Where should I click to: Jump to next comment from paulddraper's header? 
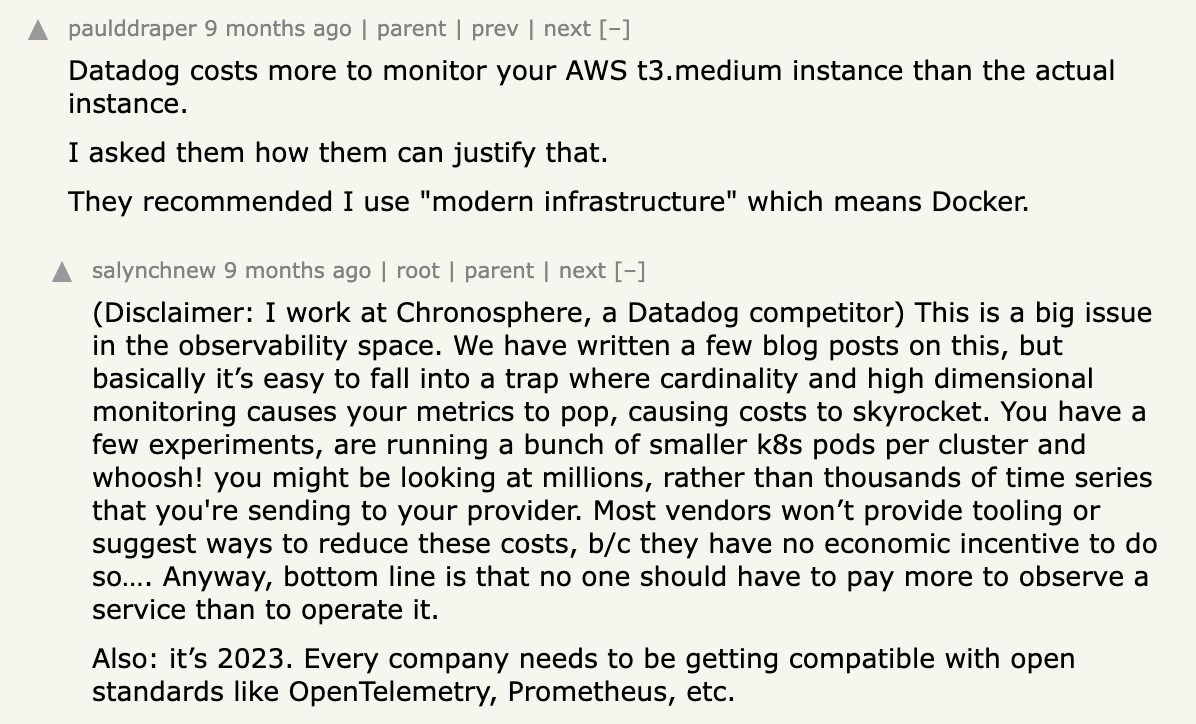pos(567,29)
